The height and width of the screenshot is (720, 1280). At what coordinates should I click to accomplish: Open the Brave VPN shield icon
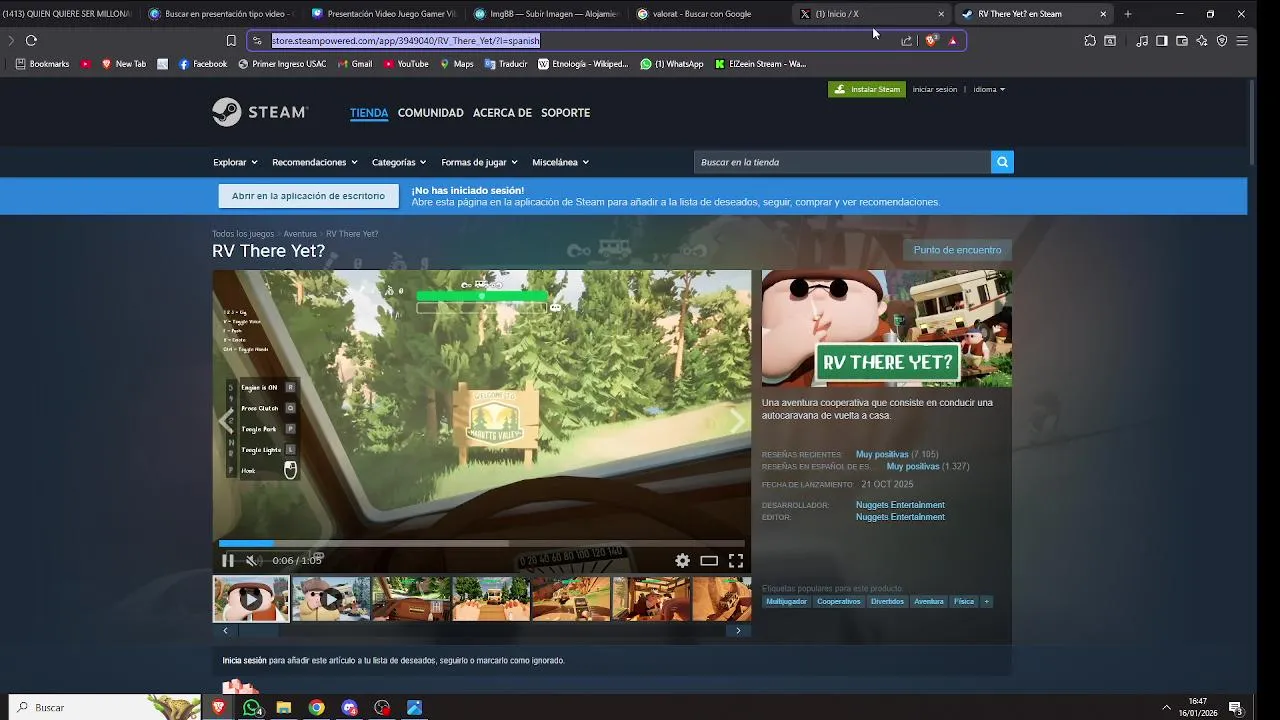pyautogui.click(x=1222, y=41)
